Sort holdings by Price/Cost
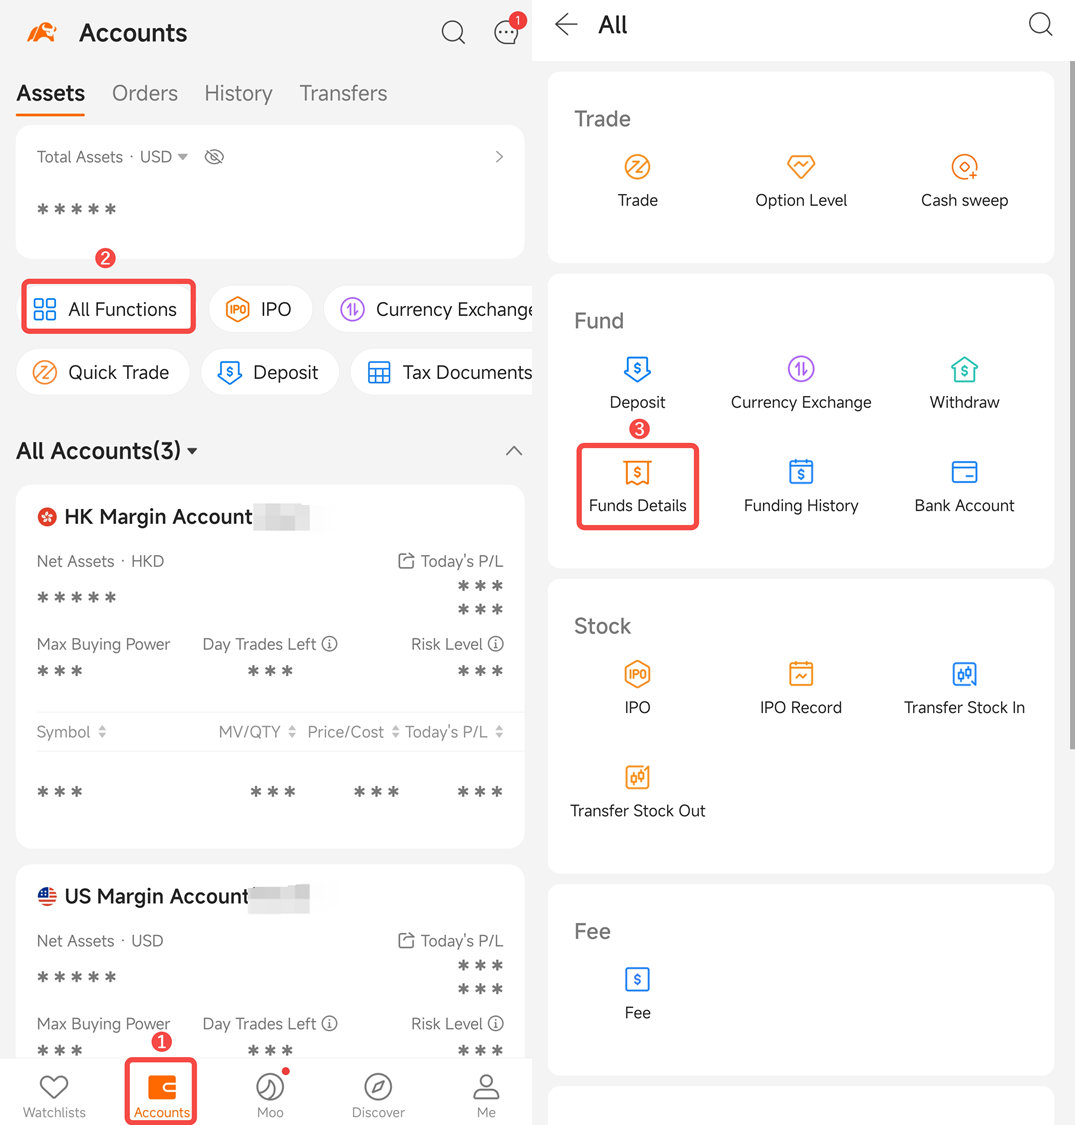 (353, 732)
